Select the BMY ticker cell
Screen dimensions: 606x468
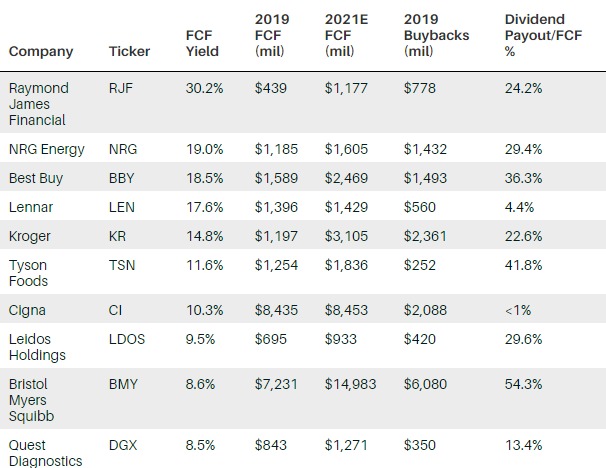pyautogui.click(x=123, y=384)
